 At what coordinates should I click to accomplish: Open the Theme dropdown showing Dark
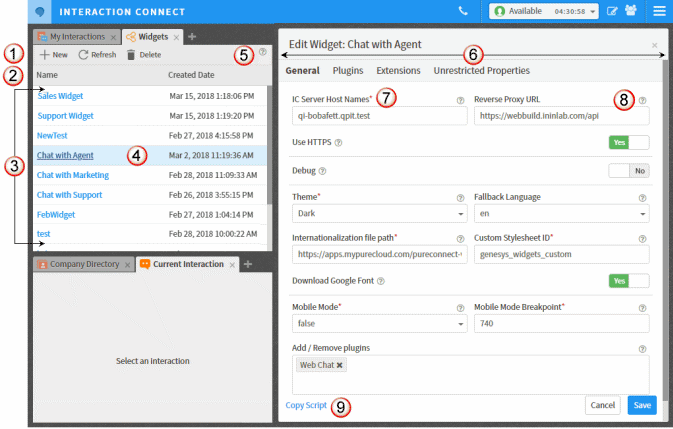[x=378, y=213]
